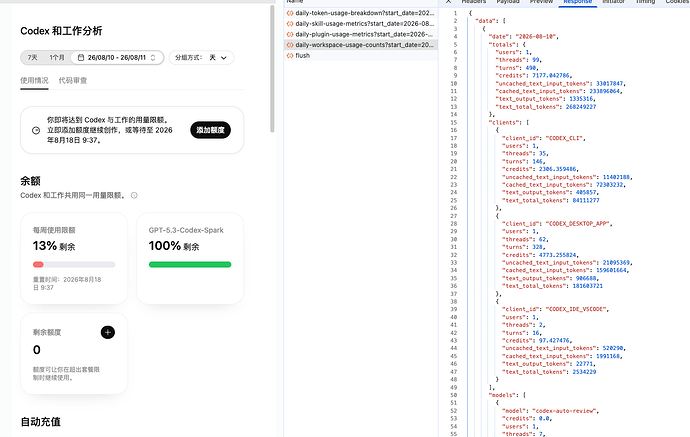This screenshot has width=690, height=437.
Task: Open the 分组方式 grouping dropdown
Action: click(x=201, y=58)
